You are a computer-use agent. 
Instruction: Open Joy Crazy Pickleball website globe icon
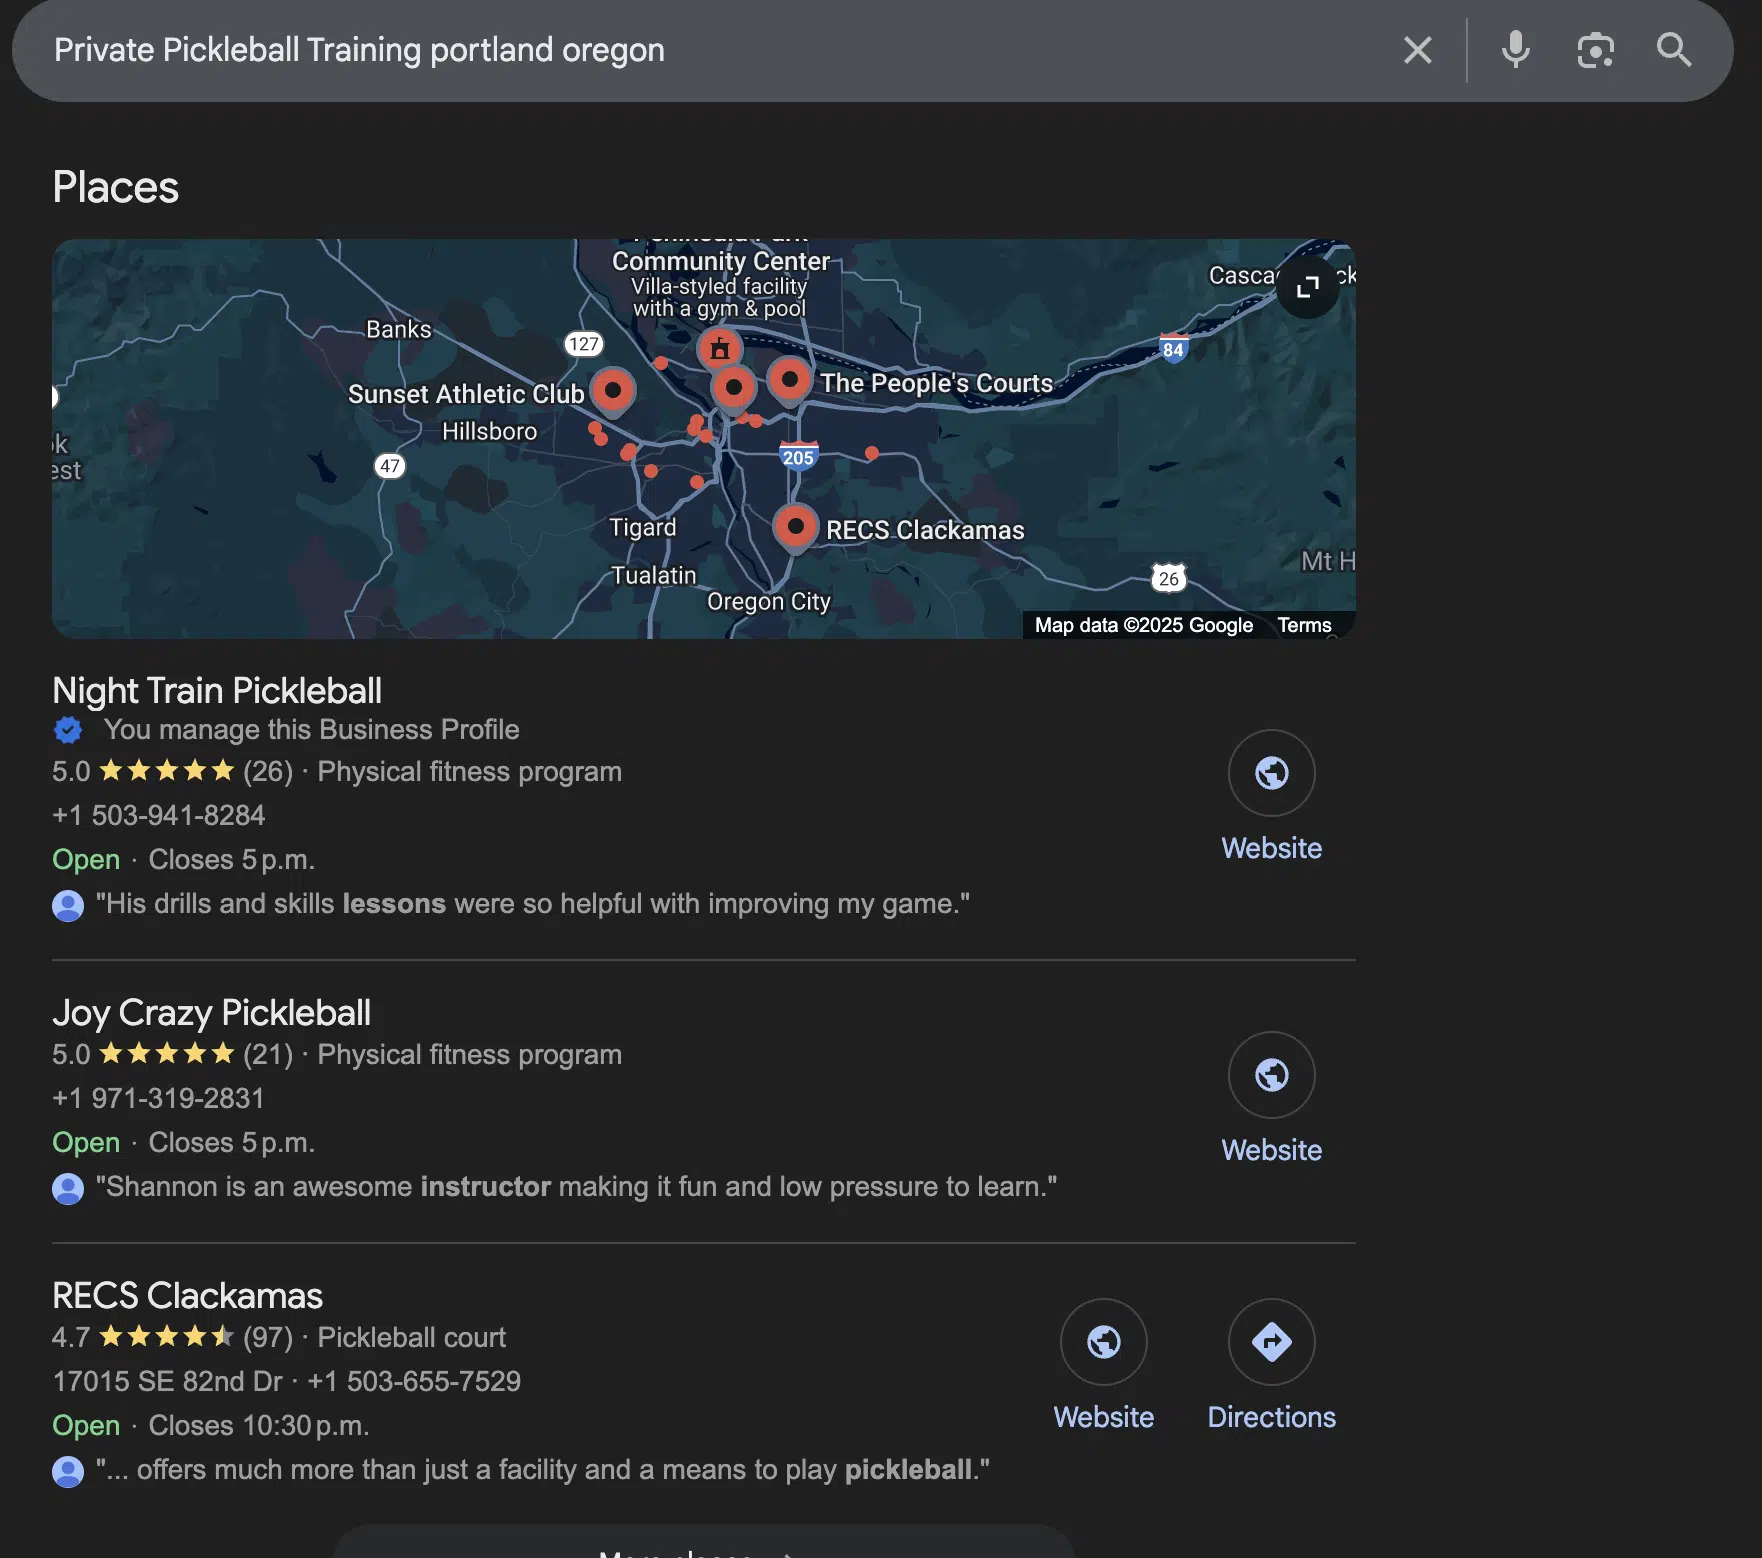[1271, 1075]
